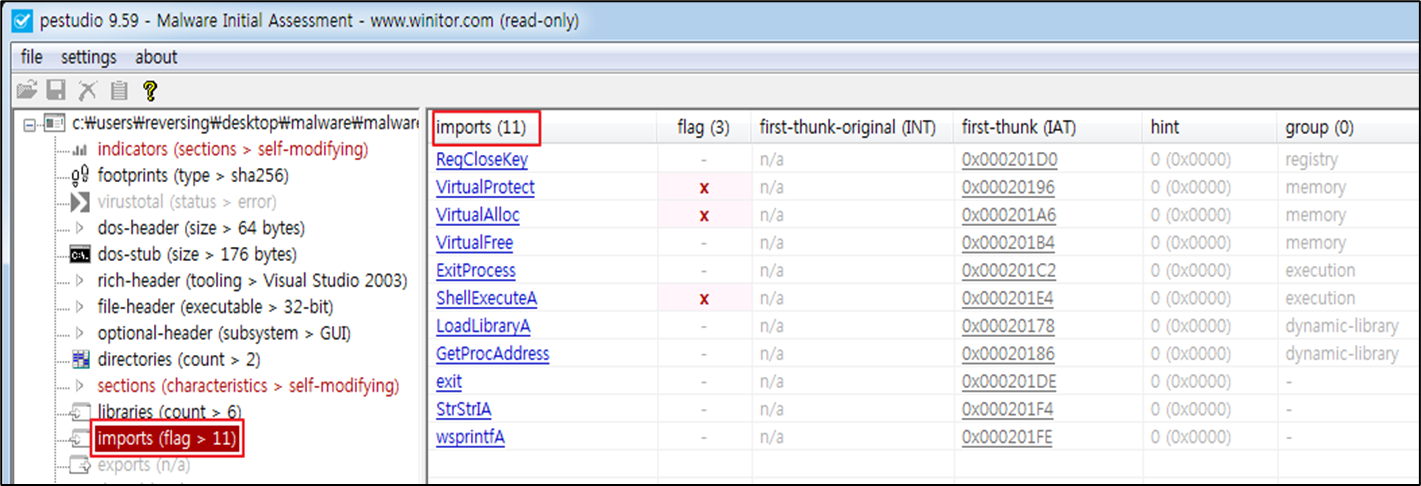Click the footprints tree icon
The width and height of the screenshot is (1421, 486).
pyautogui.click(x=81, y=176)
